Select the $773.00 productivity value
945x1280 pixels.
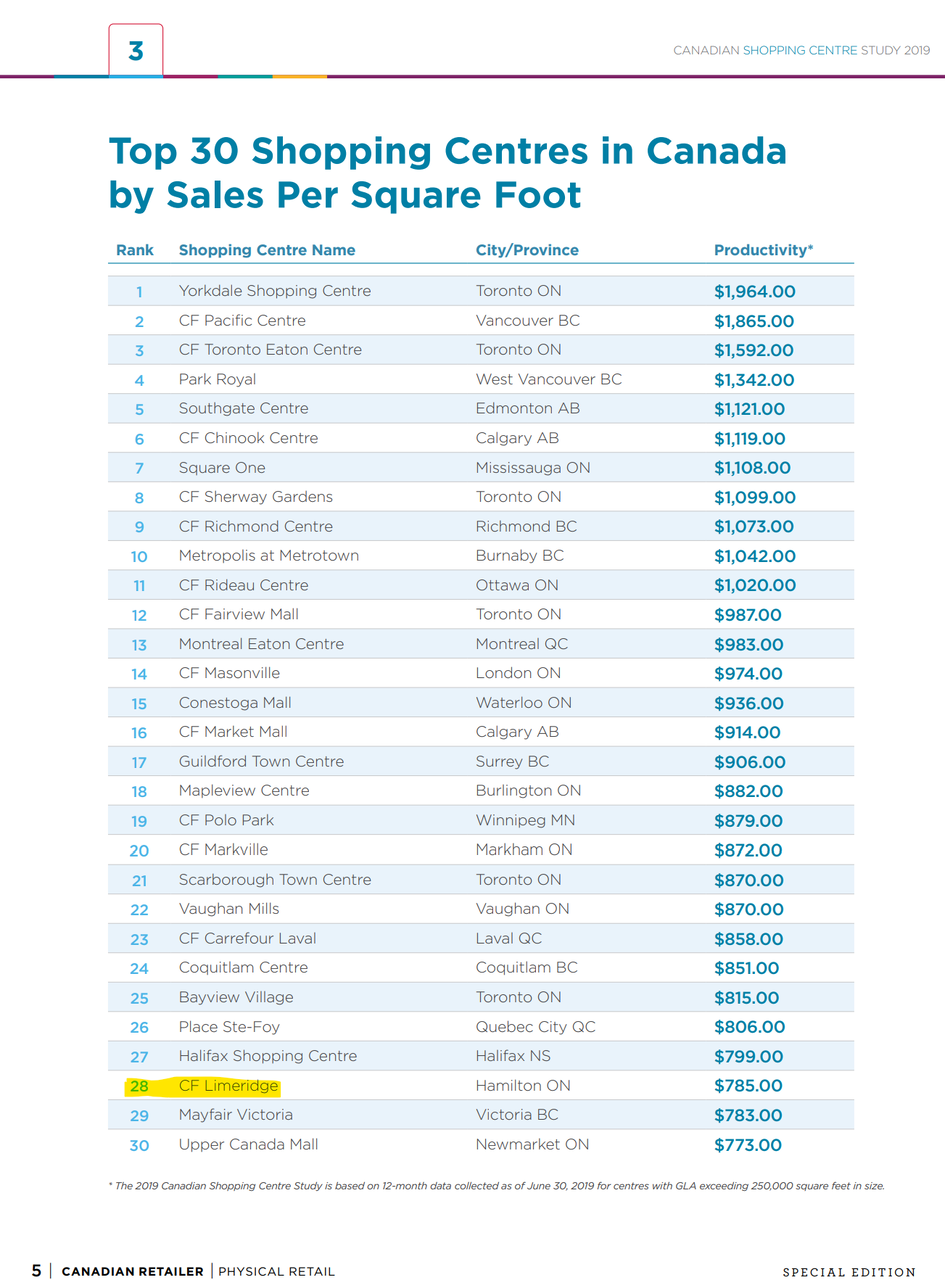[x=748, y=1145]
